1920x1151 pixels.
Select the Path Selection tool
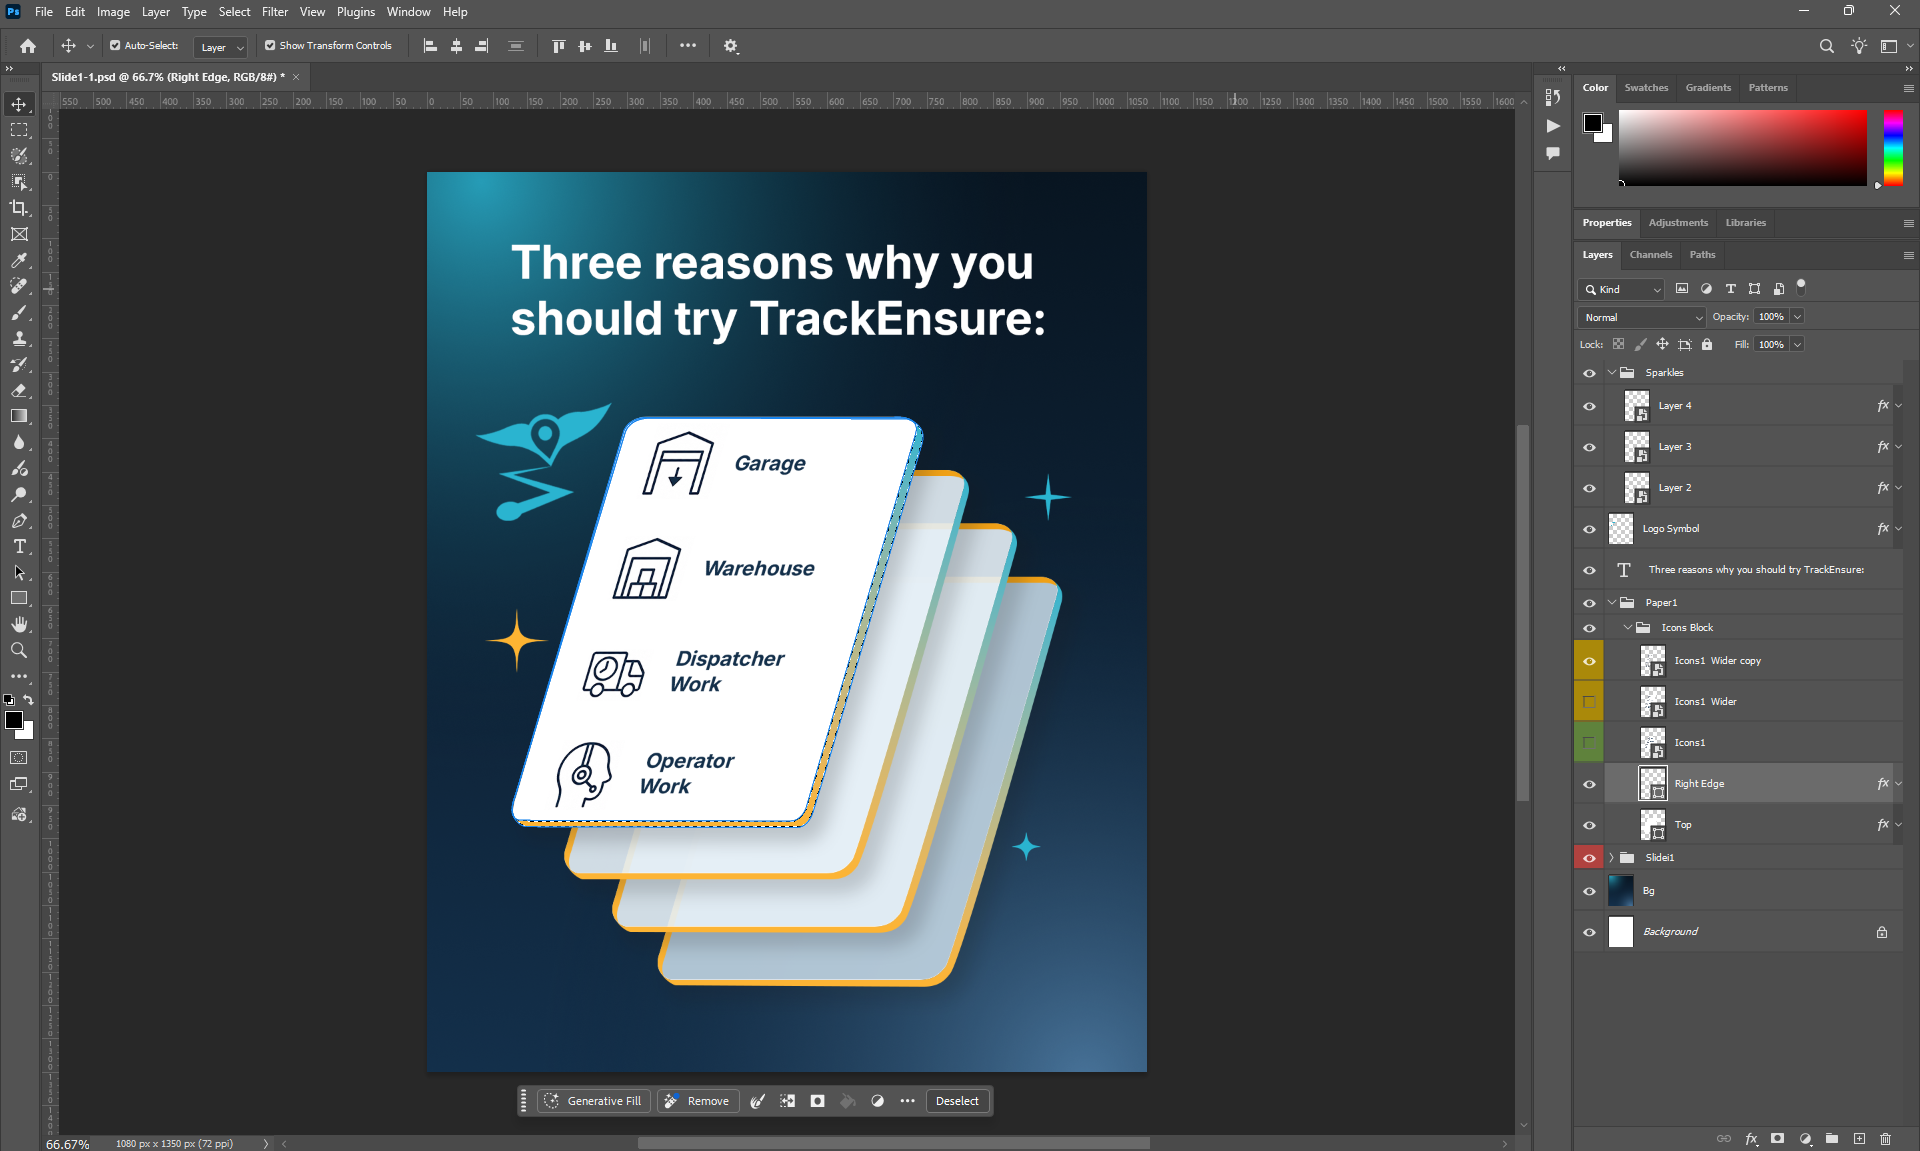(x=19, y=573)
